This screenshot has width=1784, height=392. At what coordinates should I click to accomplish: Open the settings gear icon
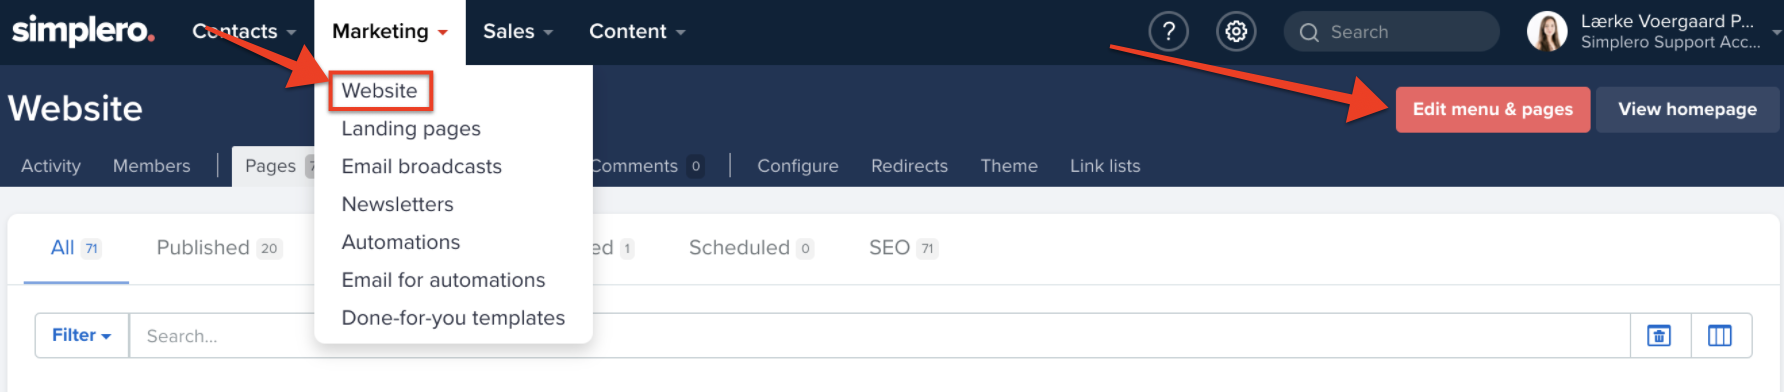pyautogui.click(x=1236, y=32)
